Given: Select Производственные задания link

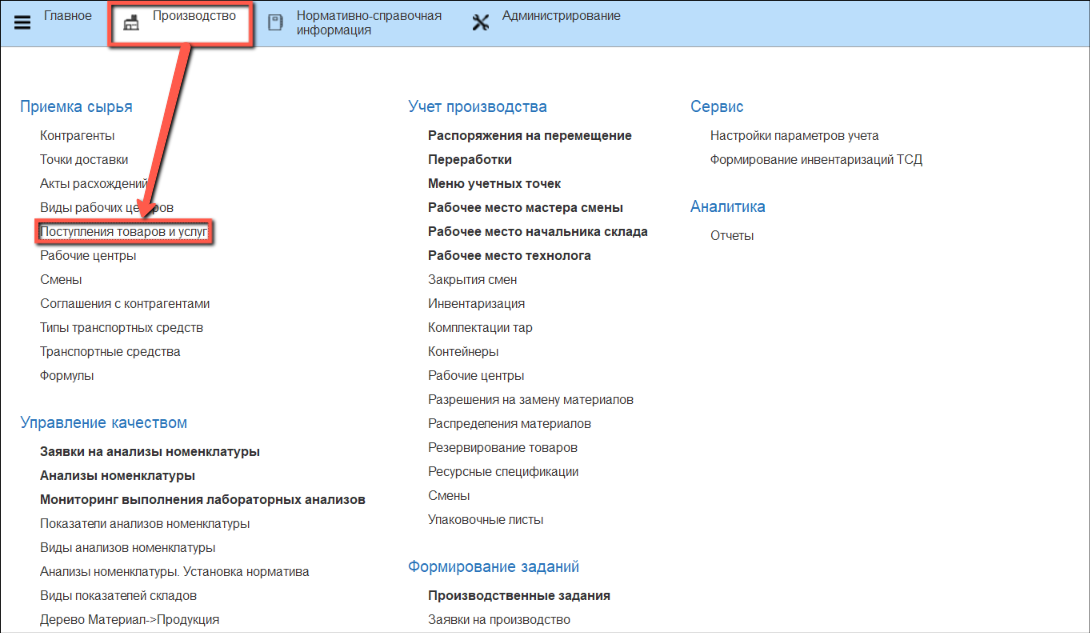Looking at the screenshot, I should pyautogui.click(x=519, y=596).
